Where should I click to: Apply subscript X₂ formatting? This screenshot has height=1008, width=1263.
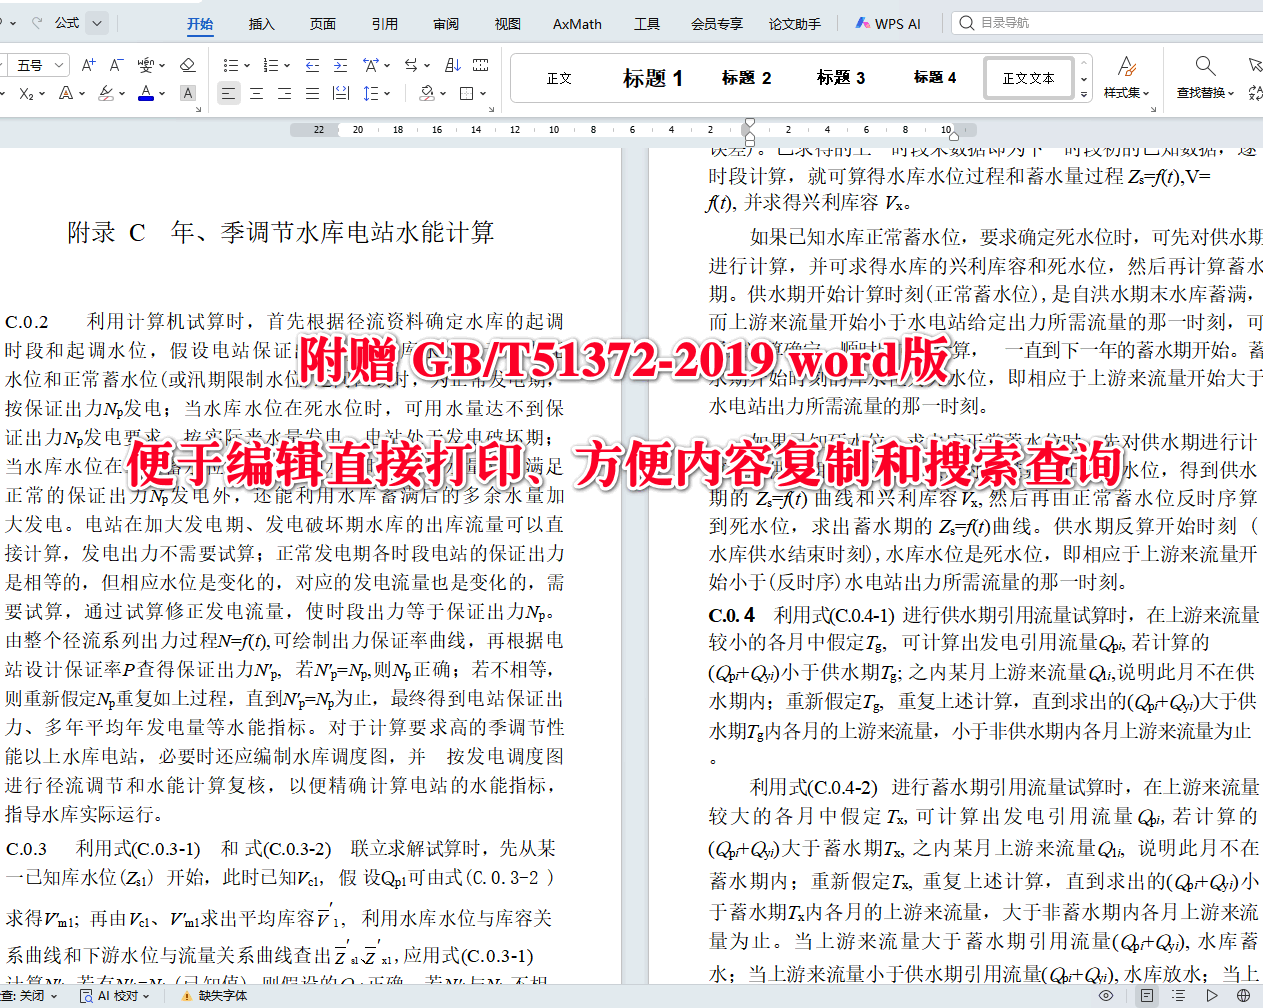26,93
